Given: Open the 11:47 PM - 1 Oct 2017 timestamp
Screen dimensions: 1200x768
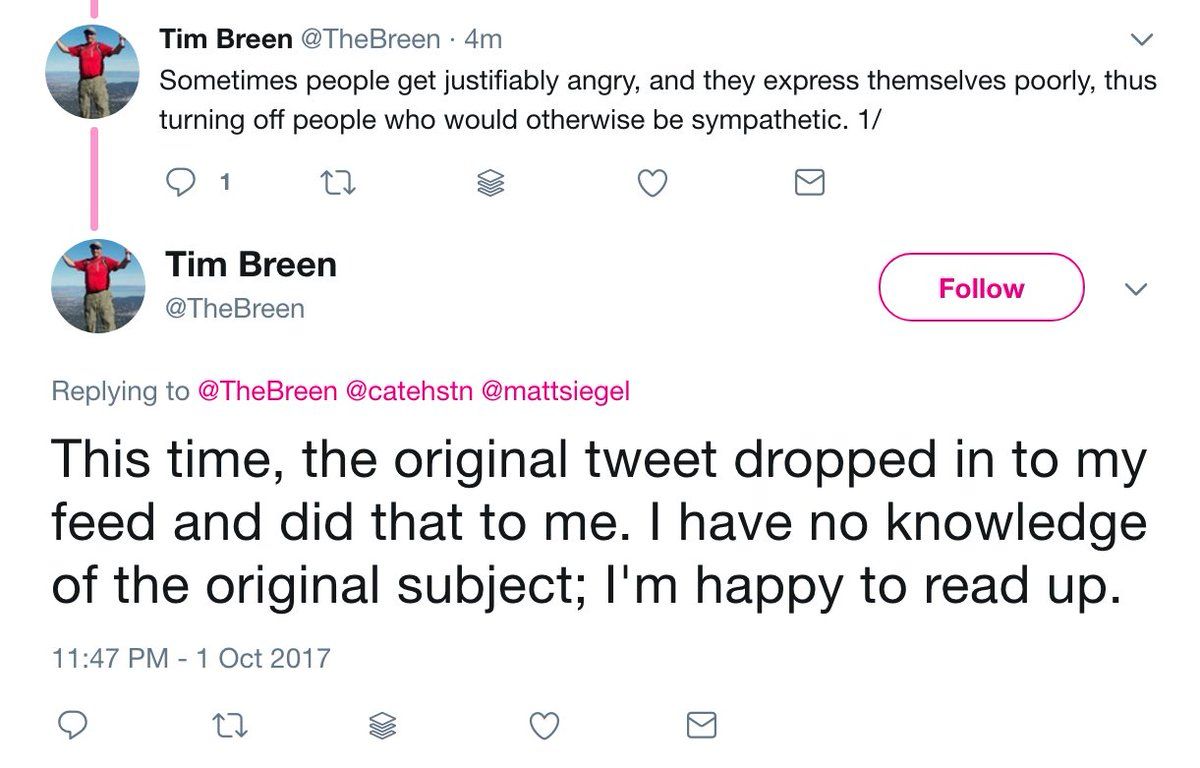Looking at the screenshot, I should [x=190, y=658].
